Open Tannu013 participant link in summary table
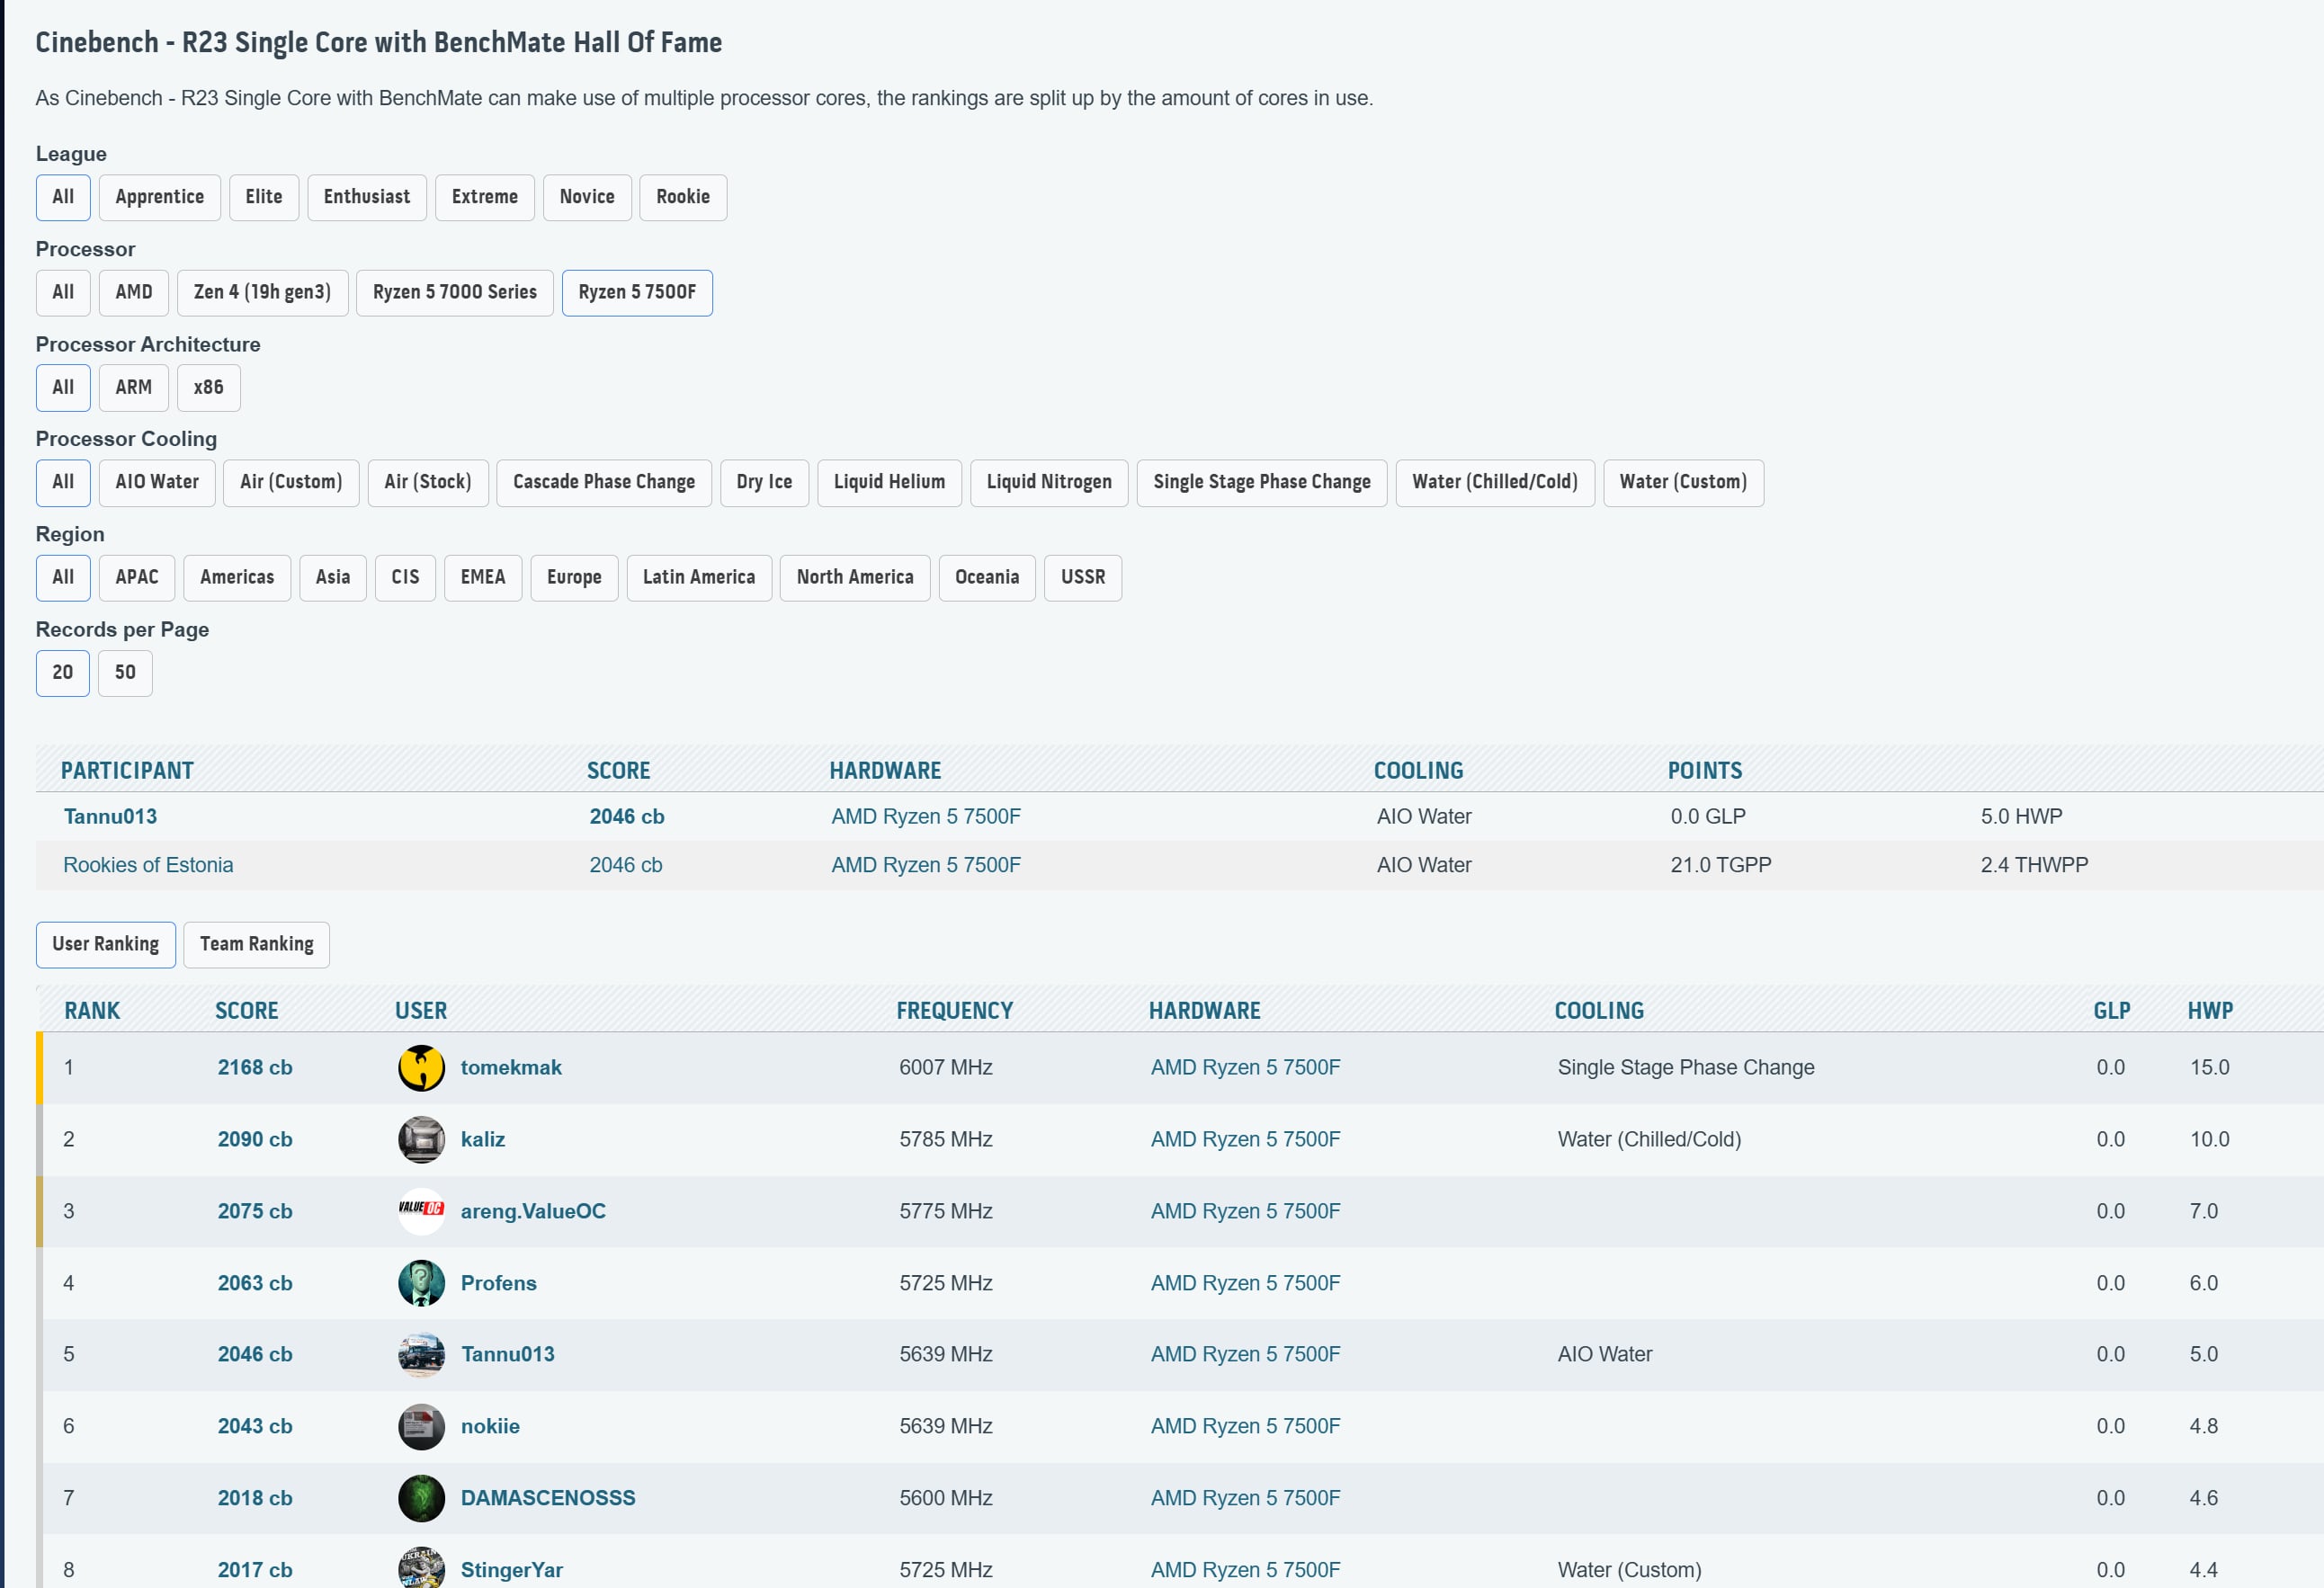2324x1588 pixels. (110, 816)
